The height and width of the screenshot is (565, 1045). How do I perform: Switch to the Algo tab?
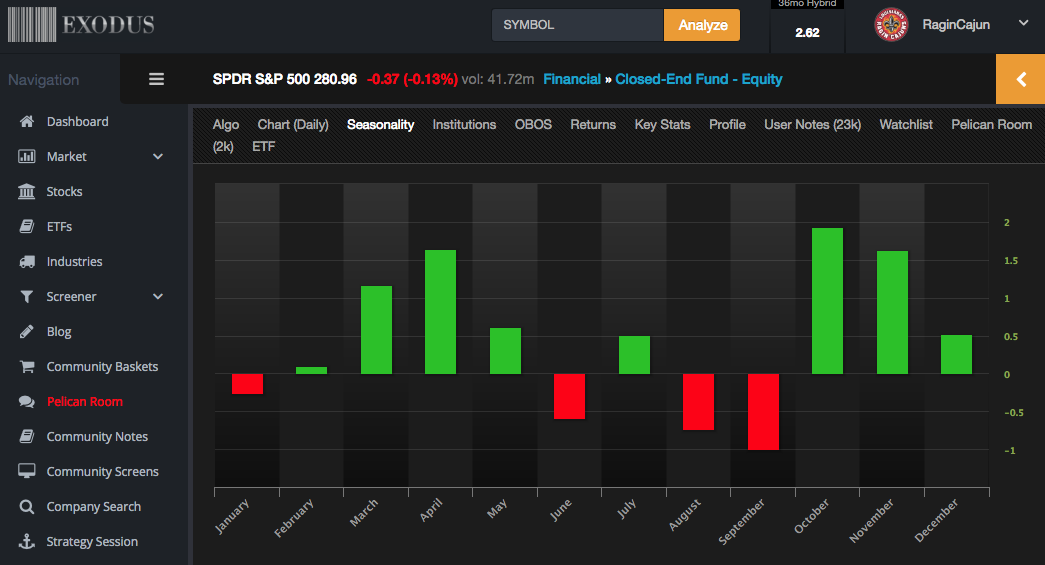point(226,125)
